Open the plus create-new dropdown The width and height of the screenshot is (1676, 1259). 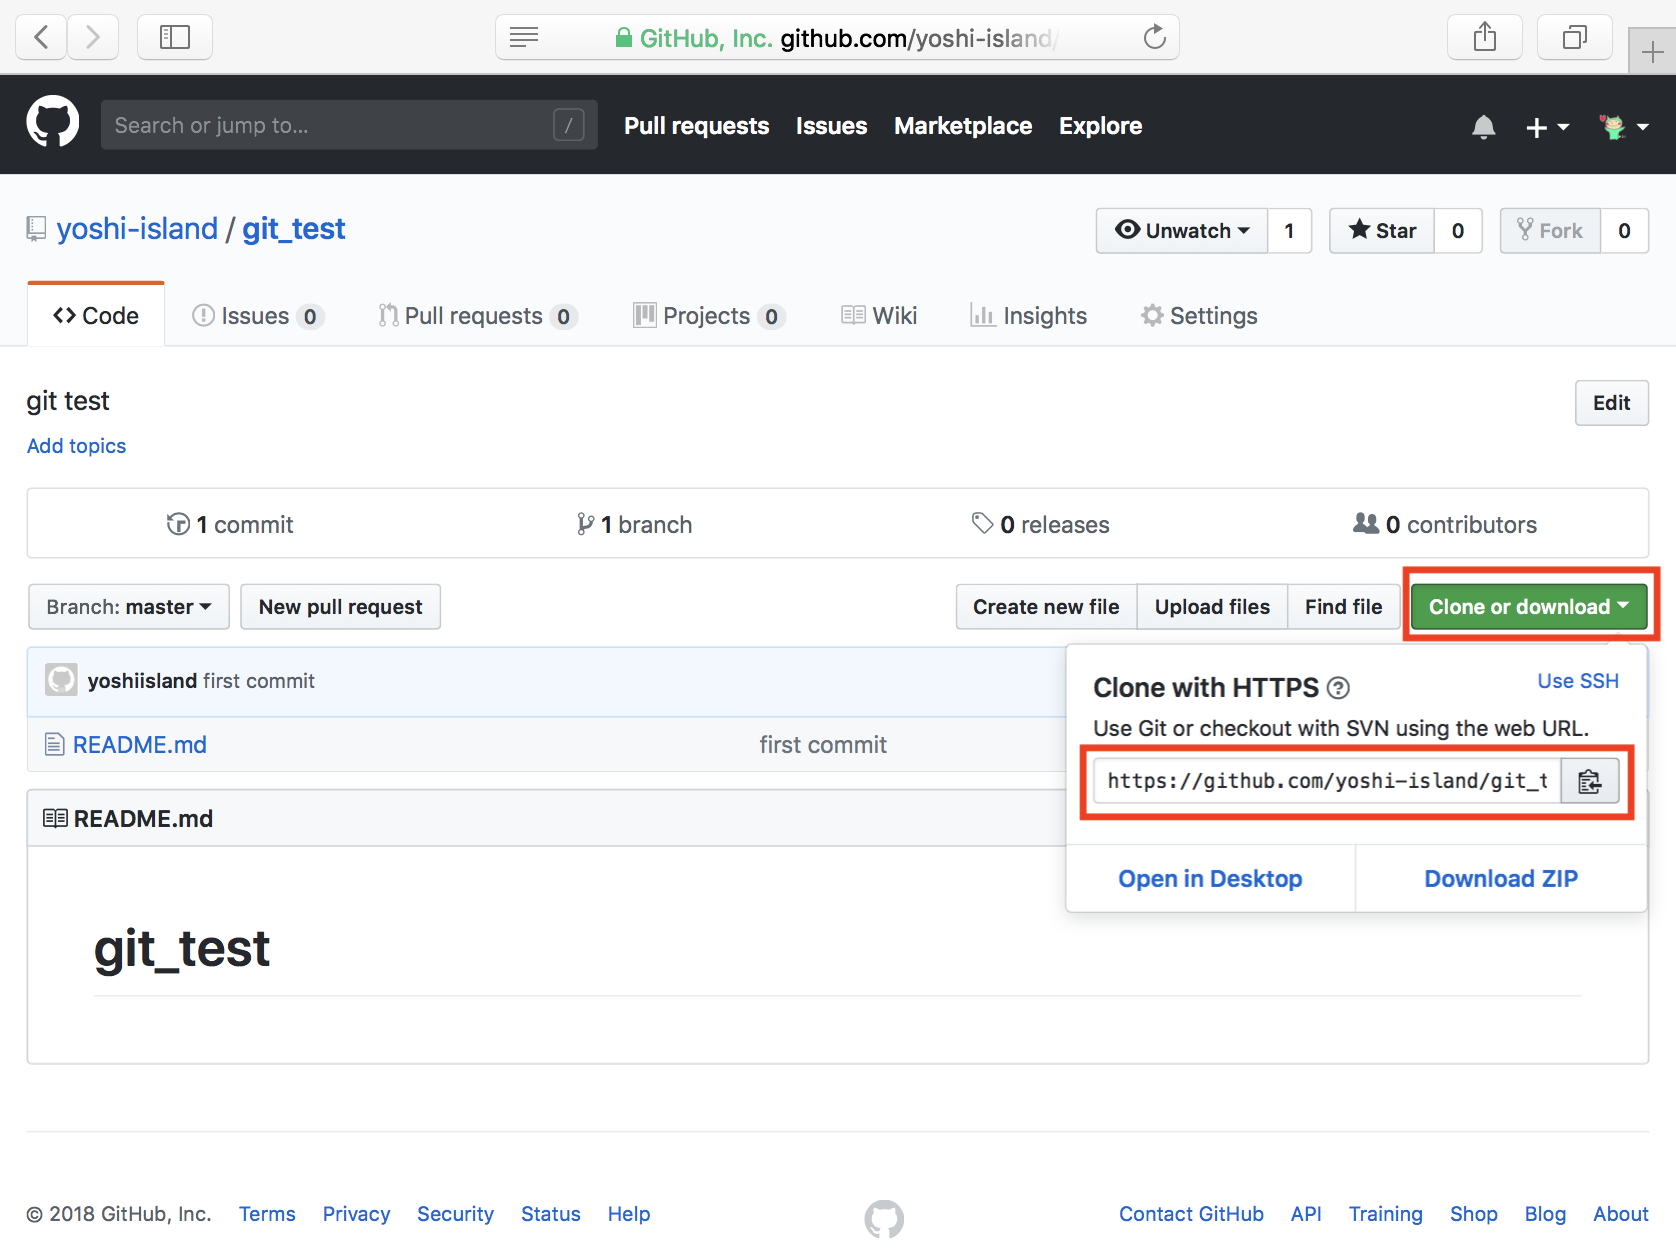[1547, 127]
